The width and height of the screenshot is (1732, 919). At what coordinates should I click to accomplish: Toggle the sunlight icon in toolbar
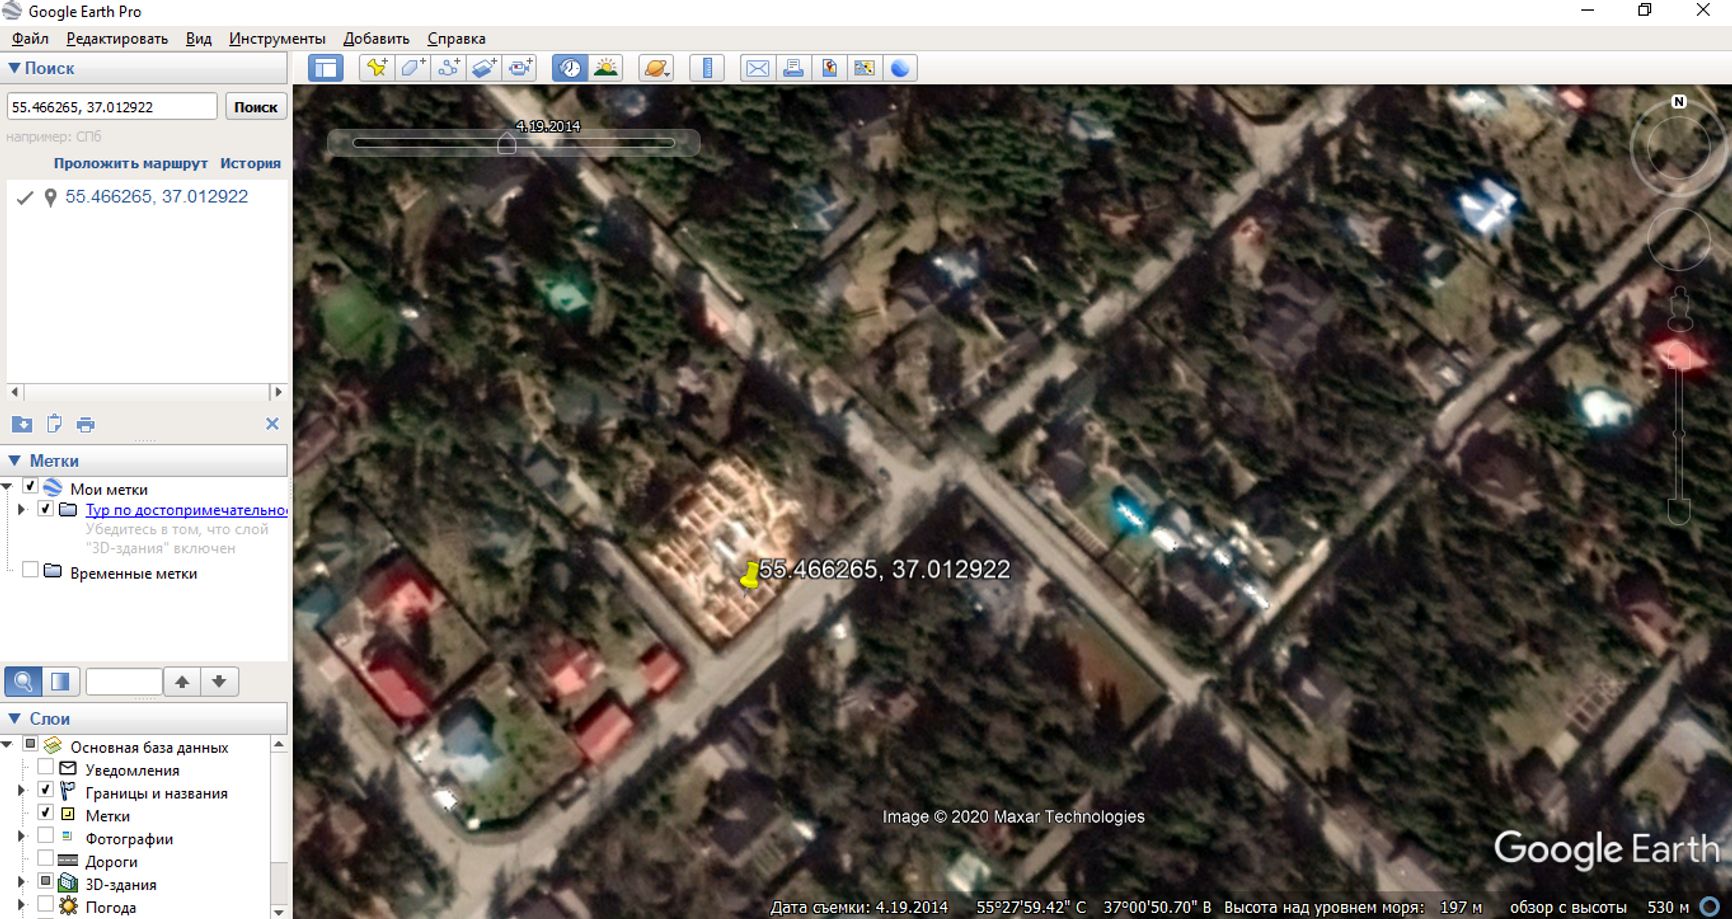[606, 68]
